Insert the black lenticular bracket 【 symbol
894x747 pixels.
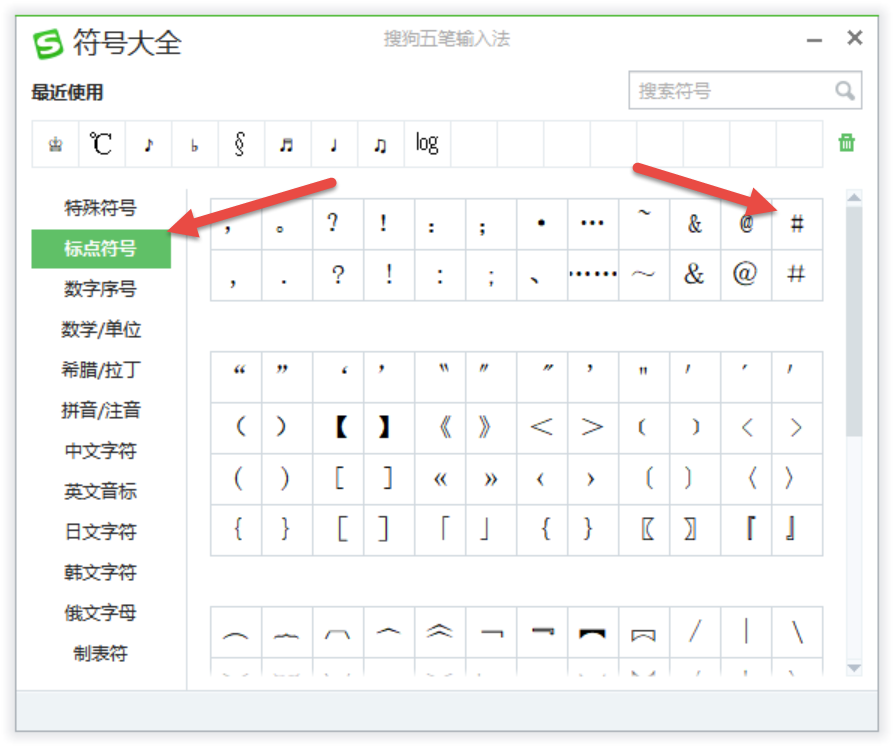[338, 428]
